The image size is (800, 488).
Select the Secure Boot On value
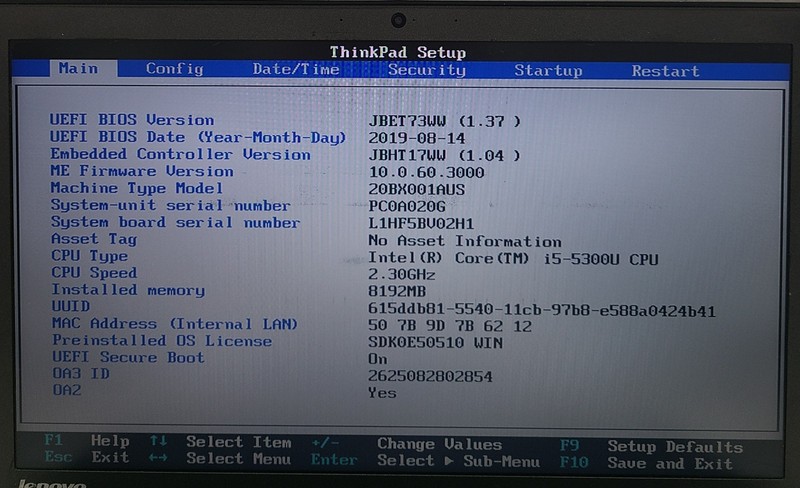378,359
